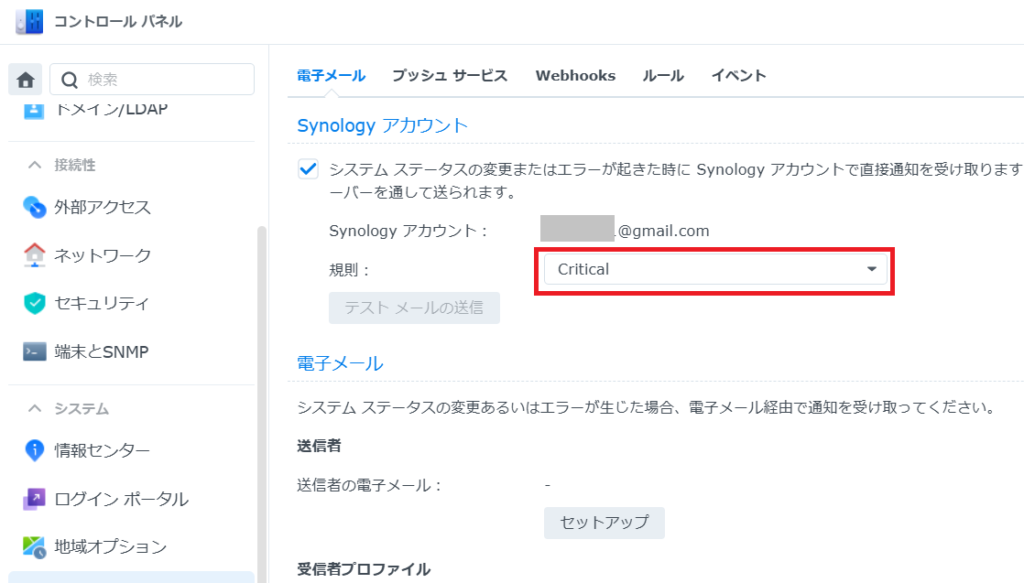Open Info Center (情報センター) icon

pos(35,450)
